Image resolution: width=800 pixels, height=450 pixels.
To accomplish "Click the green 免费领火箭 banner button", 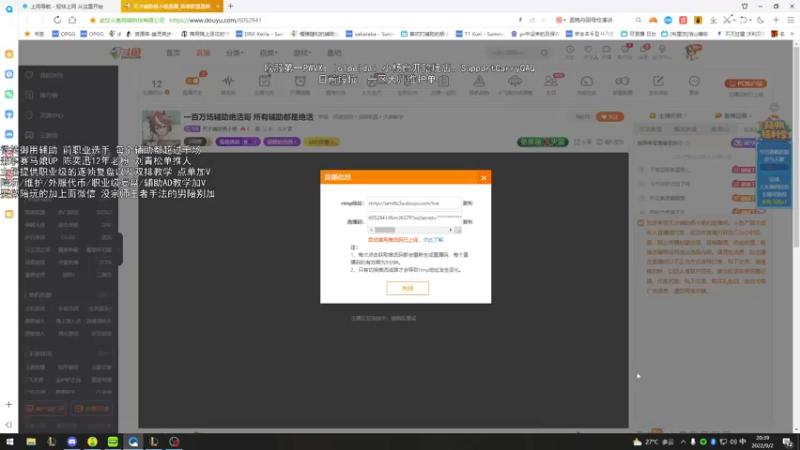I will click(542, 142).
